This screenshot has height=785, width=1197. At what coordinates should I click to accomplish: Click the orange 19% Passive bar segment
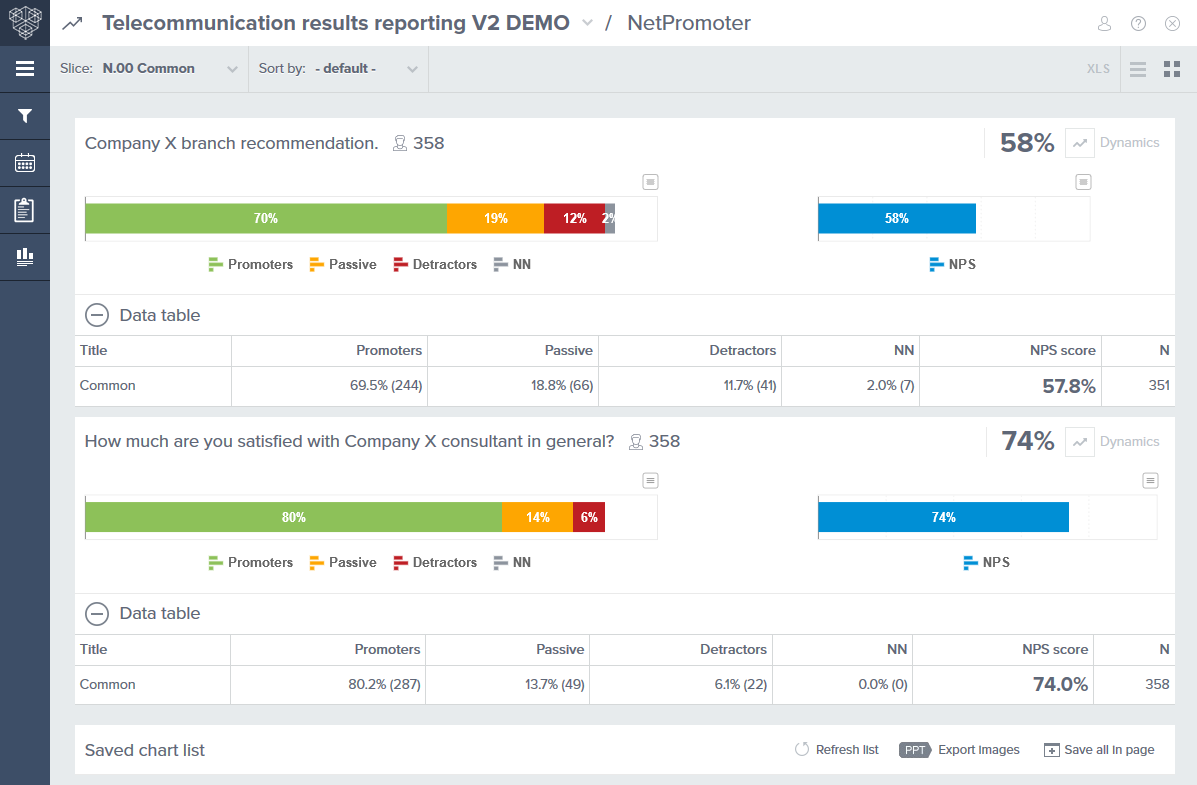[x=495, y=218]
